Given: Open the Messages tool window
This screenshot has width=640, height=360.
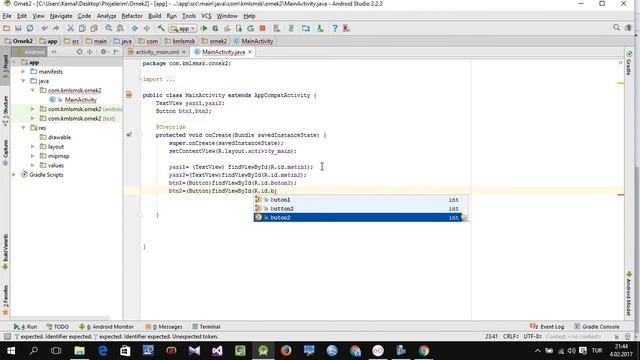Looking at the screenshot, I should click(x=164, y=327).
